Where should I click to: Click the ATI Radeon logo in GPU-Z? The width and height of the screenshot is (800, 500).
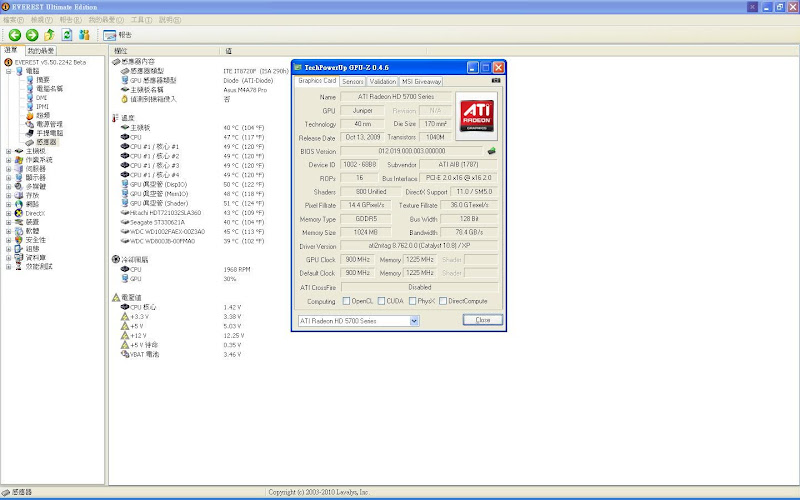click(x=477, y=116)
